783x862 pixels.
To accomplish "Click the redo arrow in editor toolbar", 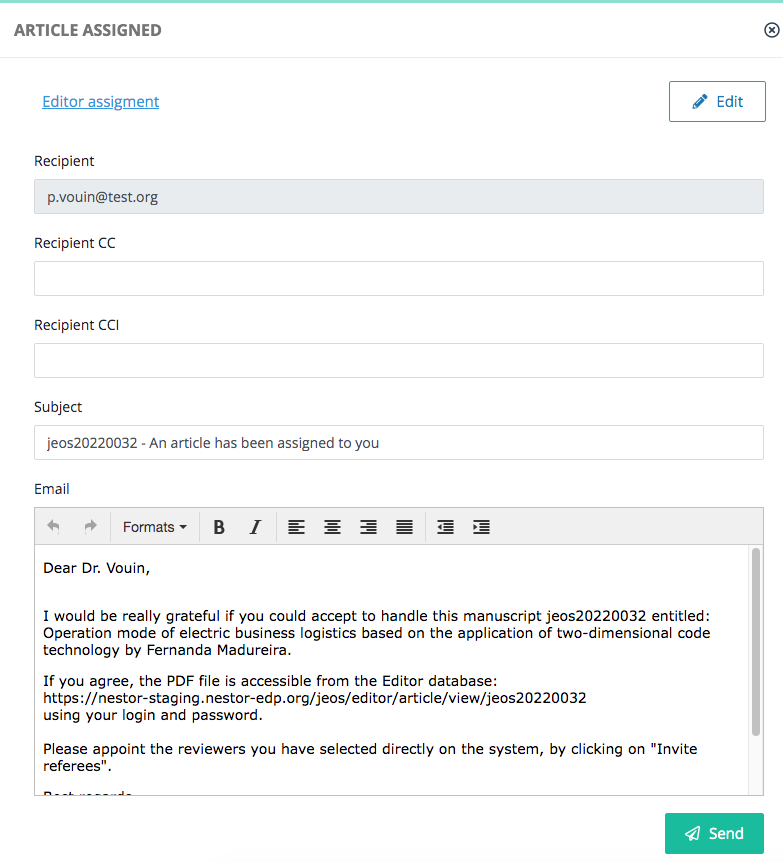I will [90, 527].
